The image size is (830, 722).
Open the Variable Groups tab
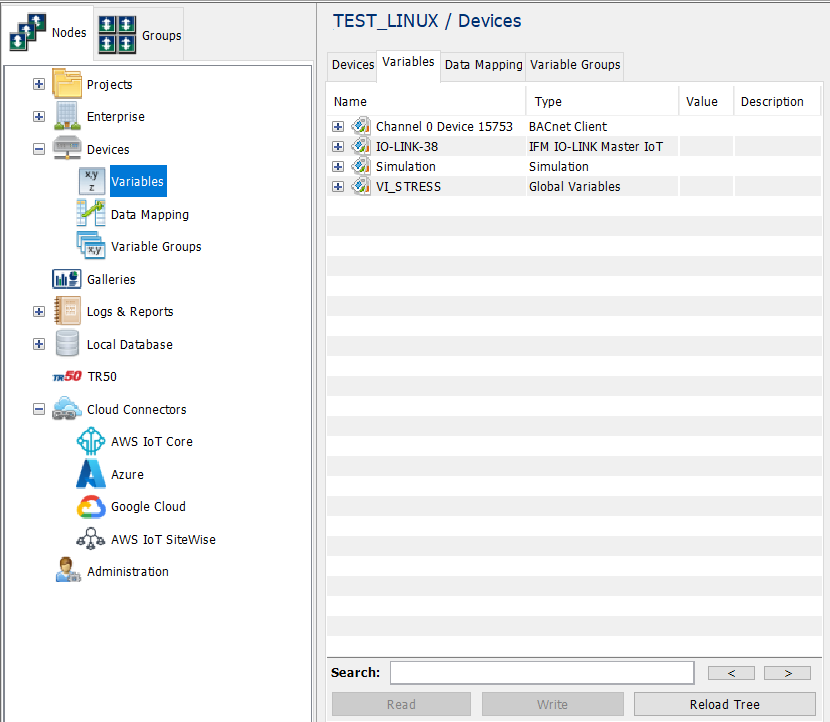575,64
